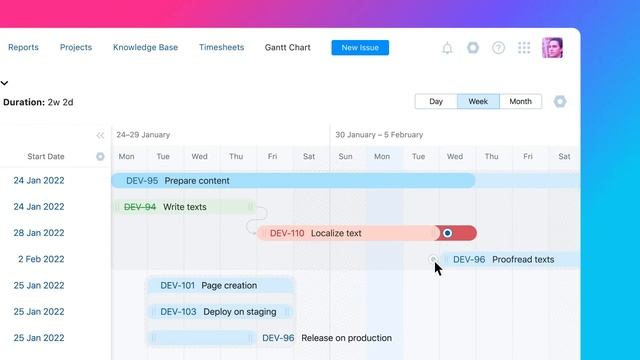This screenshot has height=360, width=640.
Task: Click left grip handle of Deploy on staging
Action: tap(154, 312)
